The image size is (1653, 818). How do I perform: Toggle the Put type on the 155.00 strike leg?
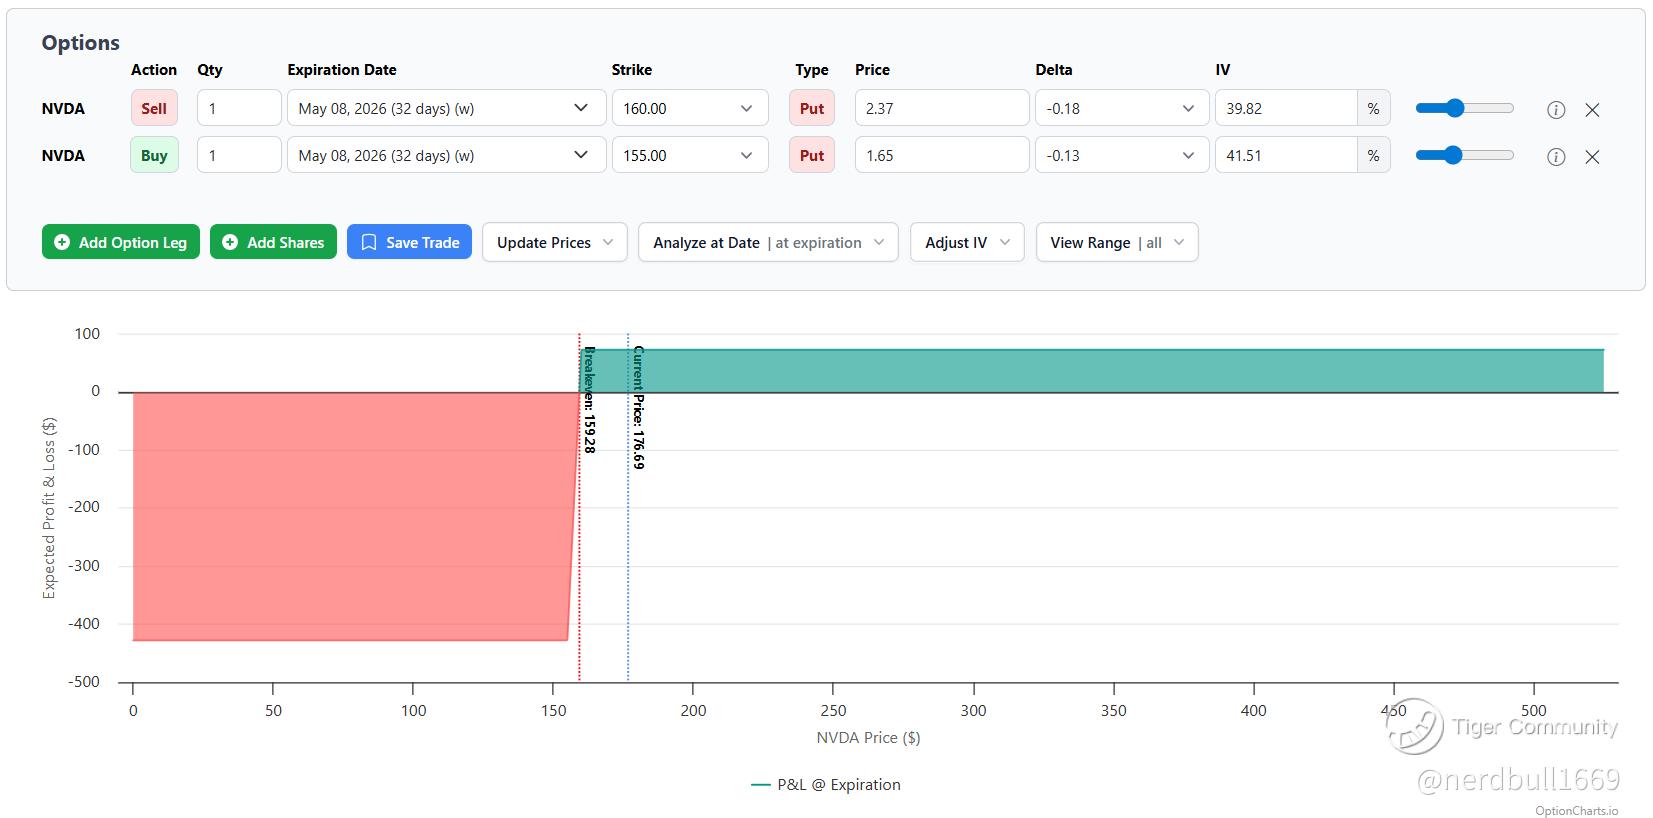[812, 155]
